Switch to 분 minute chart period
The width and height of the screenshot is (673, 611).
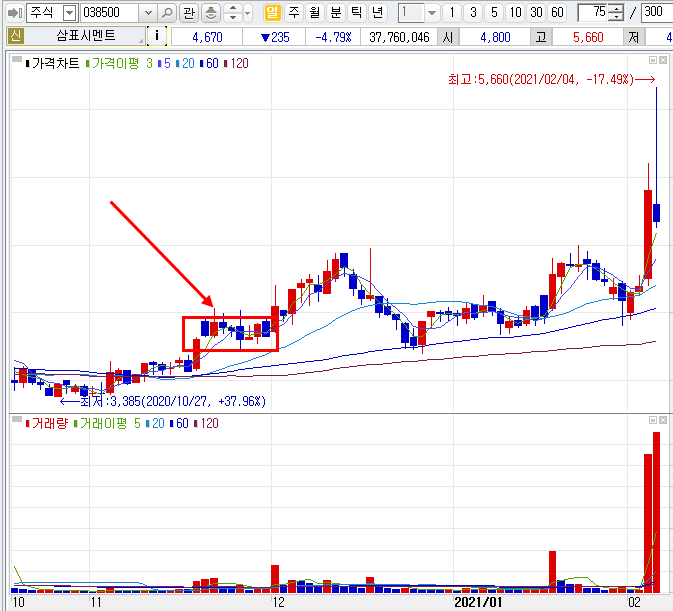click(x=336, y=13)
